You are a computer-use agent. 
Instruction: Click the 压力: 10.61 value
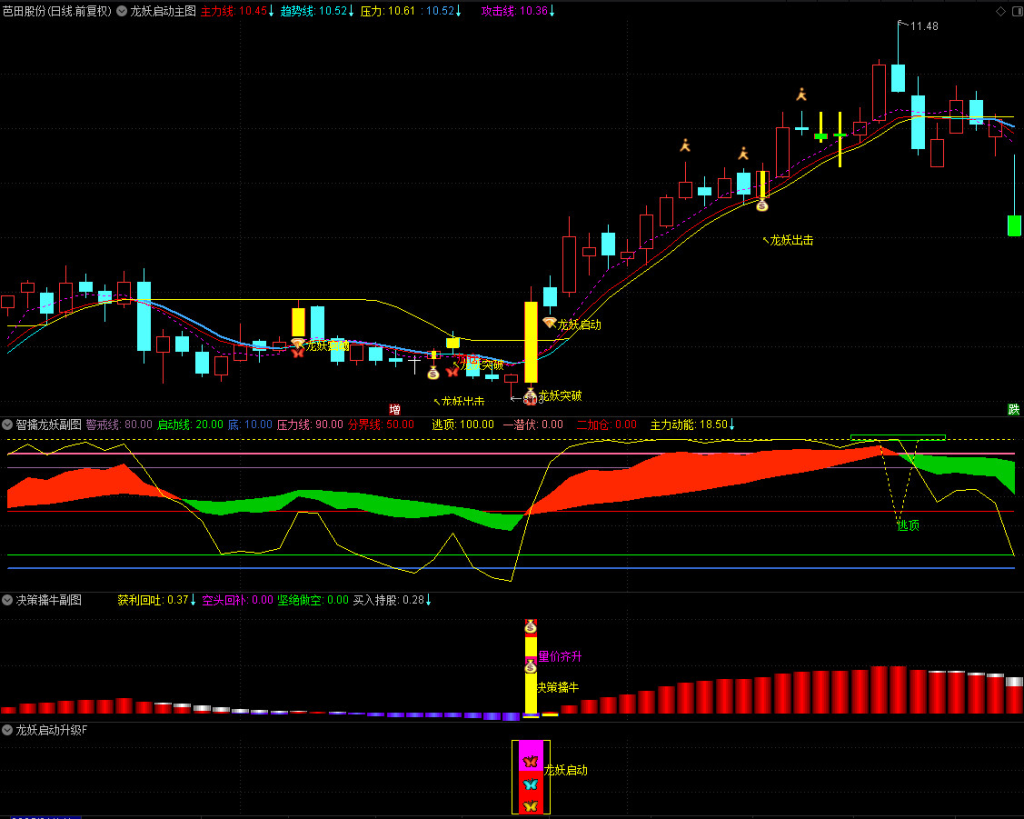click(x=388, y=11)
